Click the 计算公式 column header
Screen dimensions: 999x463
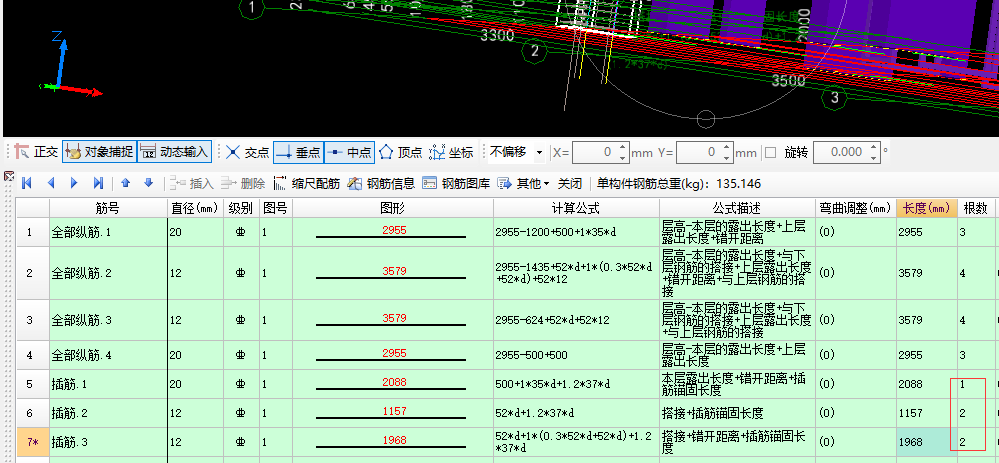576,208
